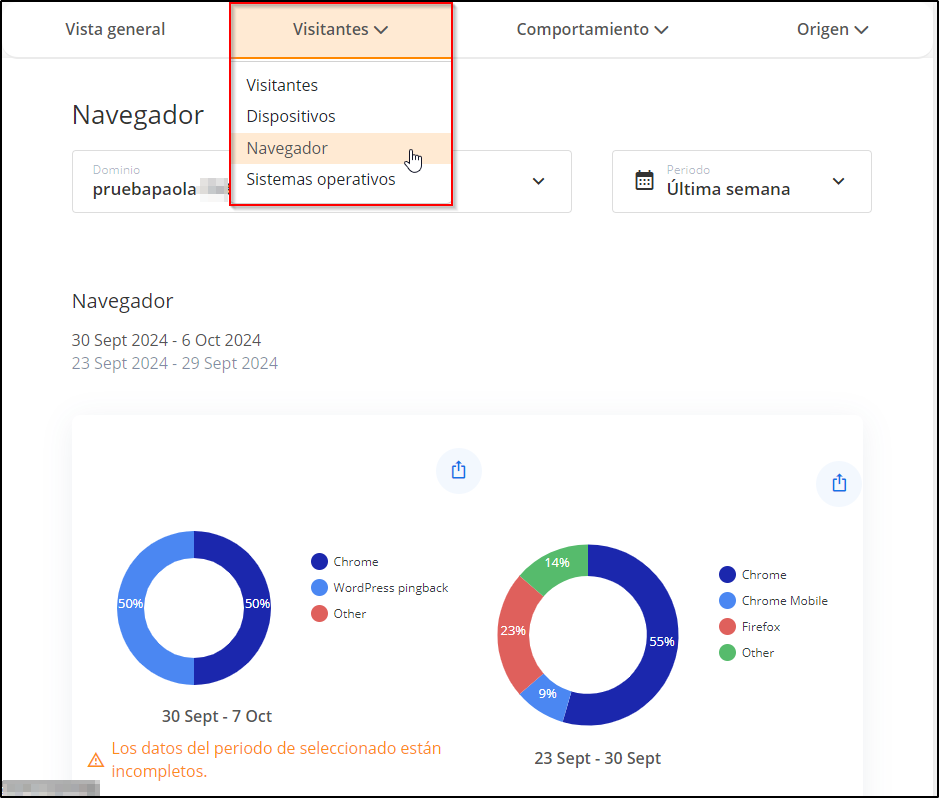Select Visitantes in the dropdown menu

(282, 85)
